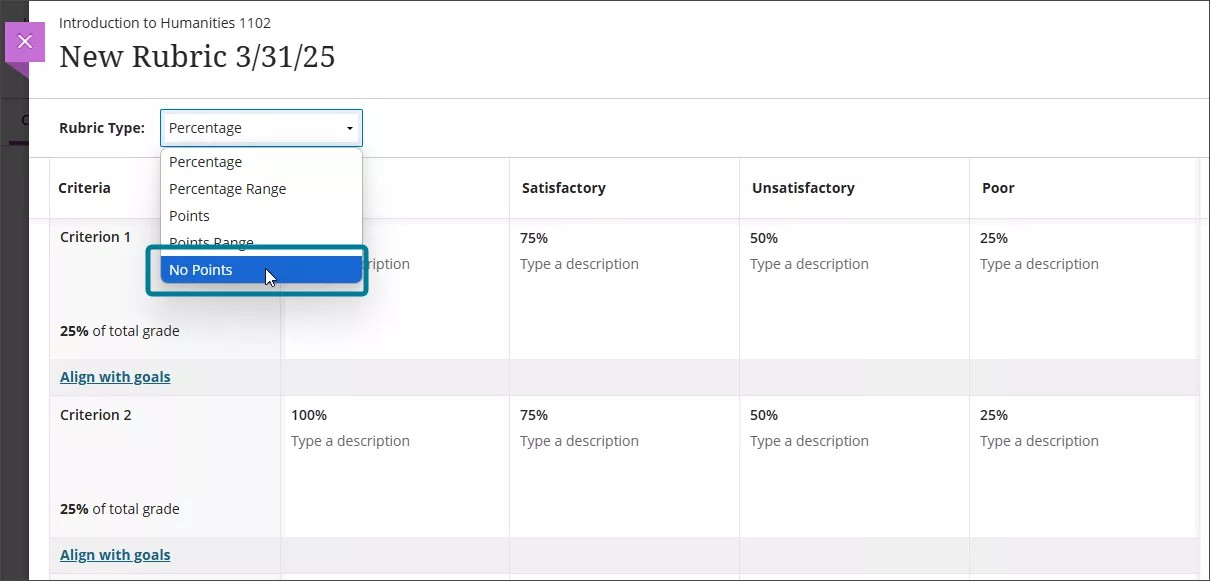Edit the 50% Unsatisfactory value for Criterion 2
Screen dimensions: 1210x581
pyautogui.click(x=763, y=414)
